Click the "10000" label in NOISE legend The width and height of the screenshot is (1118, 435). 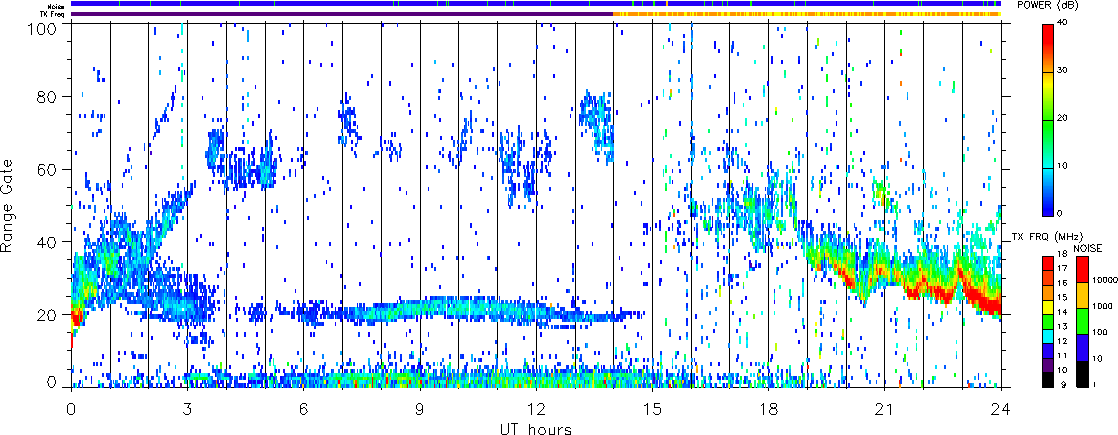pos(1104,281)
